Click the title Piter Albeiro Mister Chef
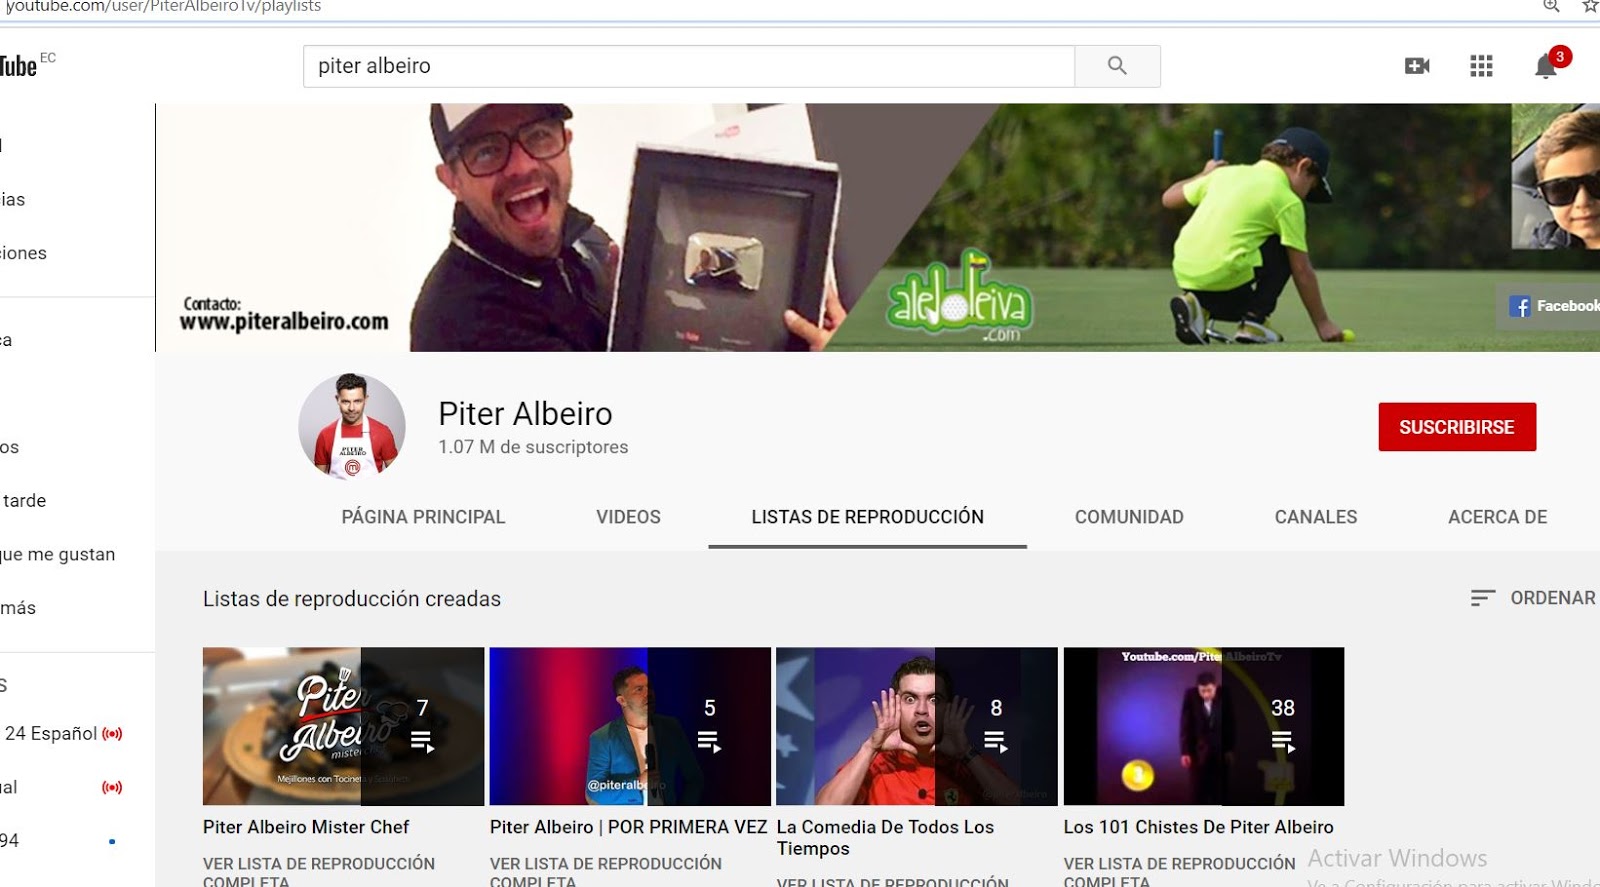The image size is (1600, 887). (306, 827)
